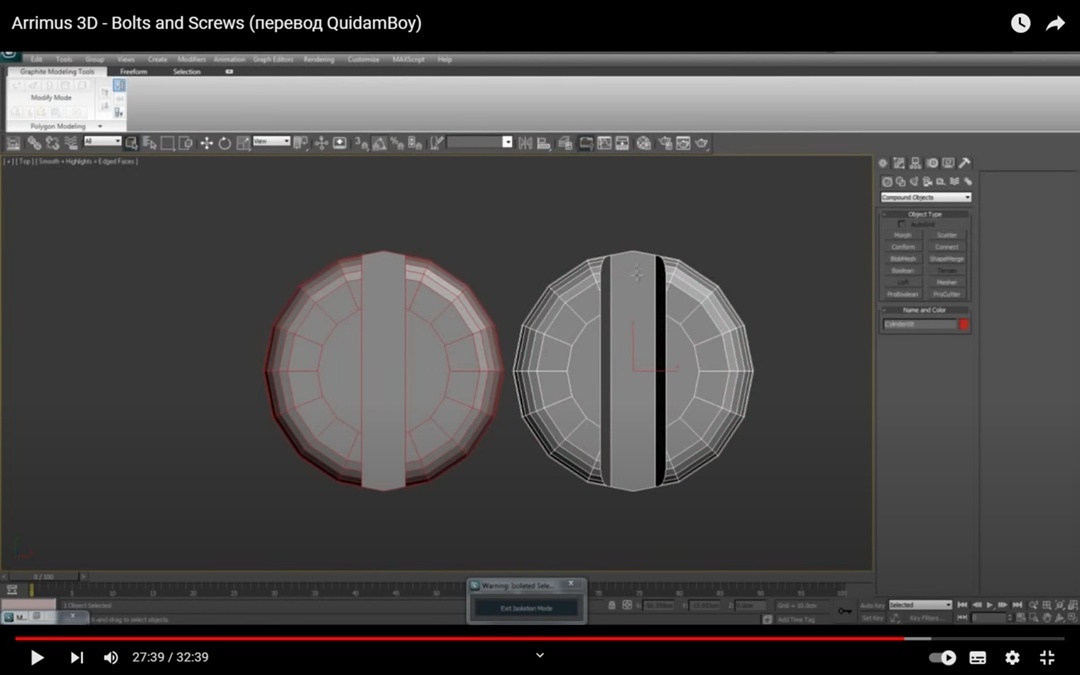The height and width of the screenshot is (675, 1080).
Task: Click the Bind to Space Warp icon
Action: tap(70, 143)
